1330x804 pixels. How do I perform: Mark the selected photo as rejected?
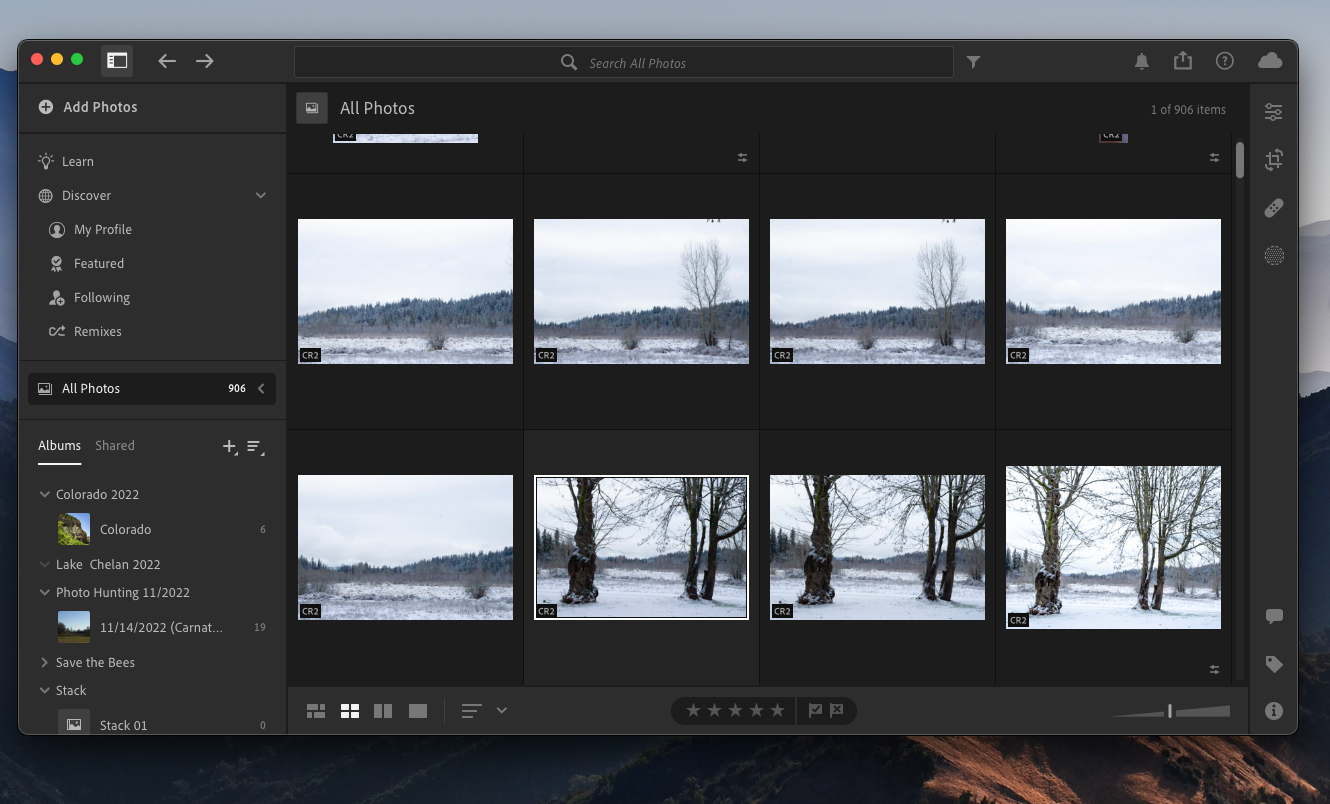[x=840, y=710]
